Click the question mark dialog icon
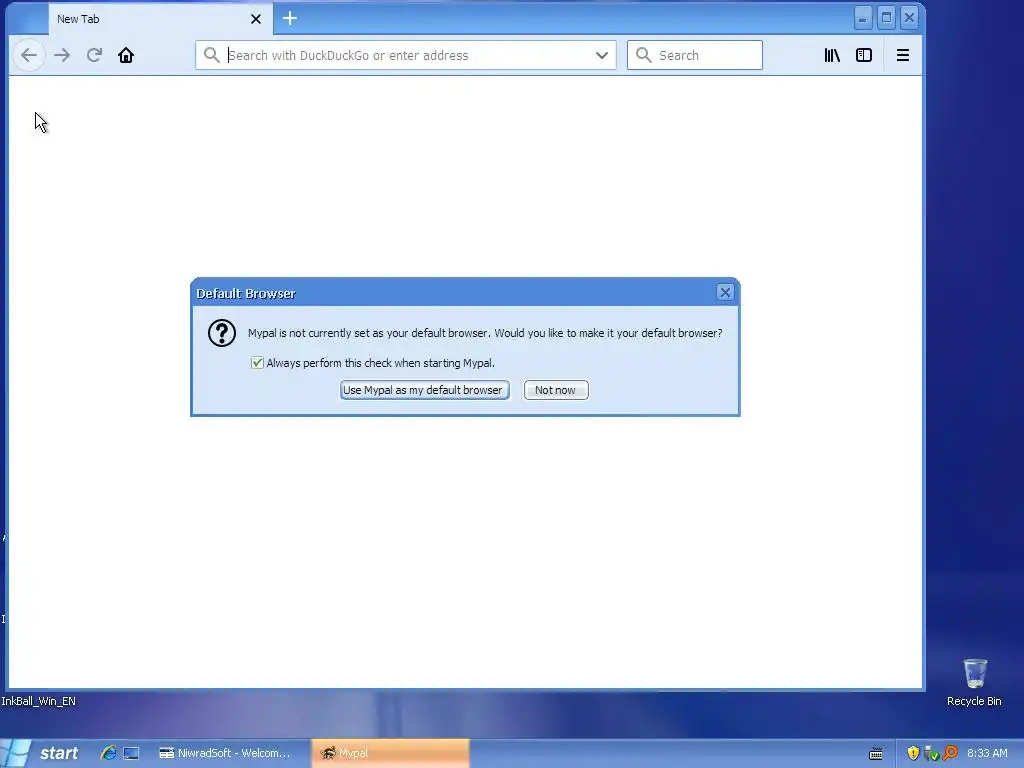Screen dimensions: 1024x768 222,333
